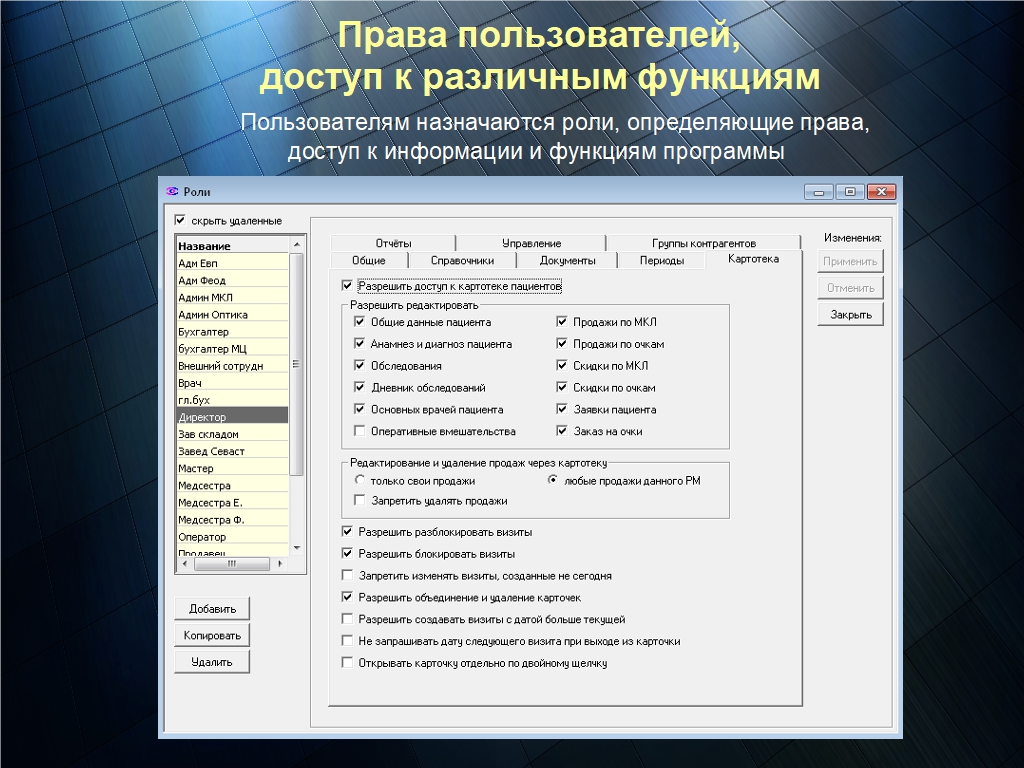Check 'Запретить удалять продажи' option
This screenshot has height=768, width=1024.
coord(360,501)
